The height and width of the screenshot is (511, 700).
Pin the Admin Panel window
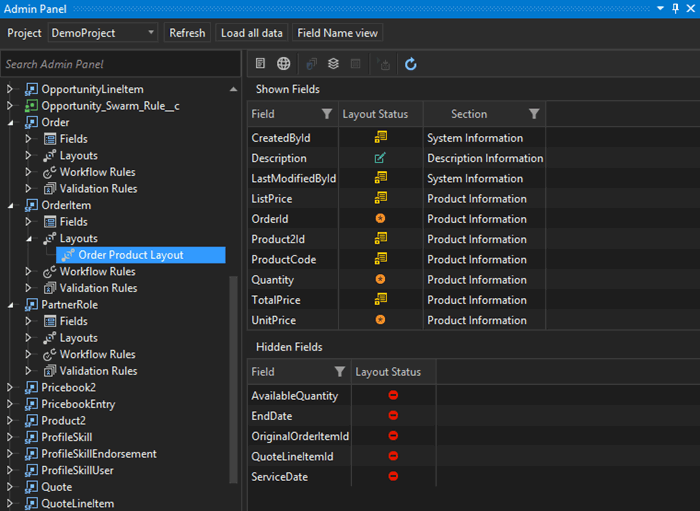(675, 8)
